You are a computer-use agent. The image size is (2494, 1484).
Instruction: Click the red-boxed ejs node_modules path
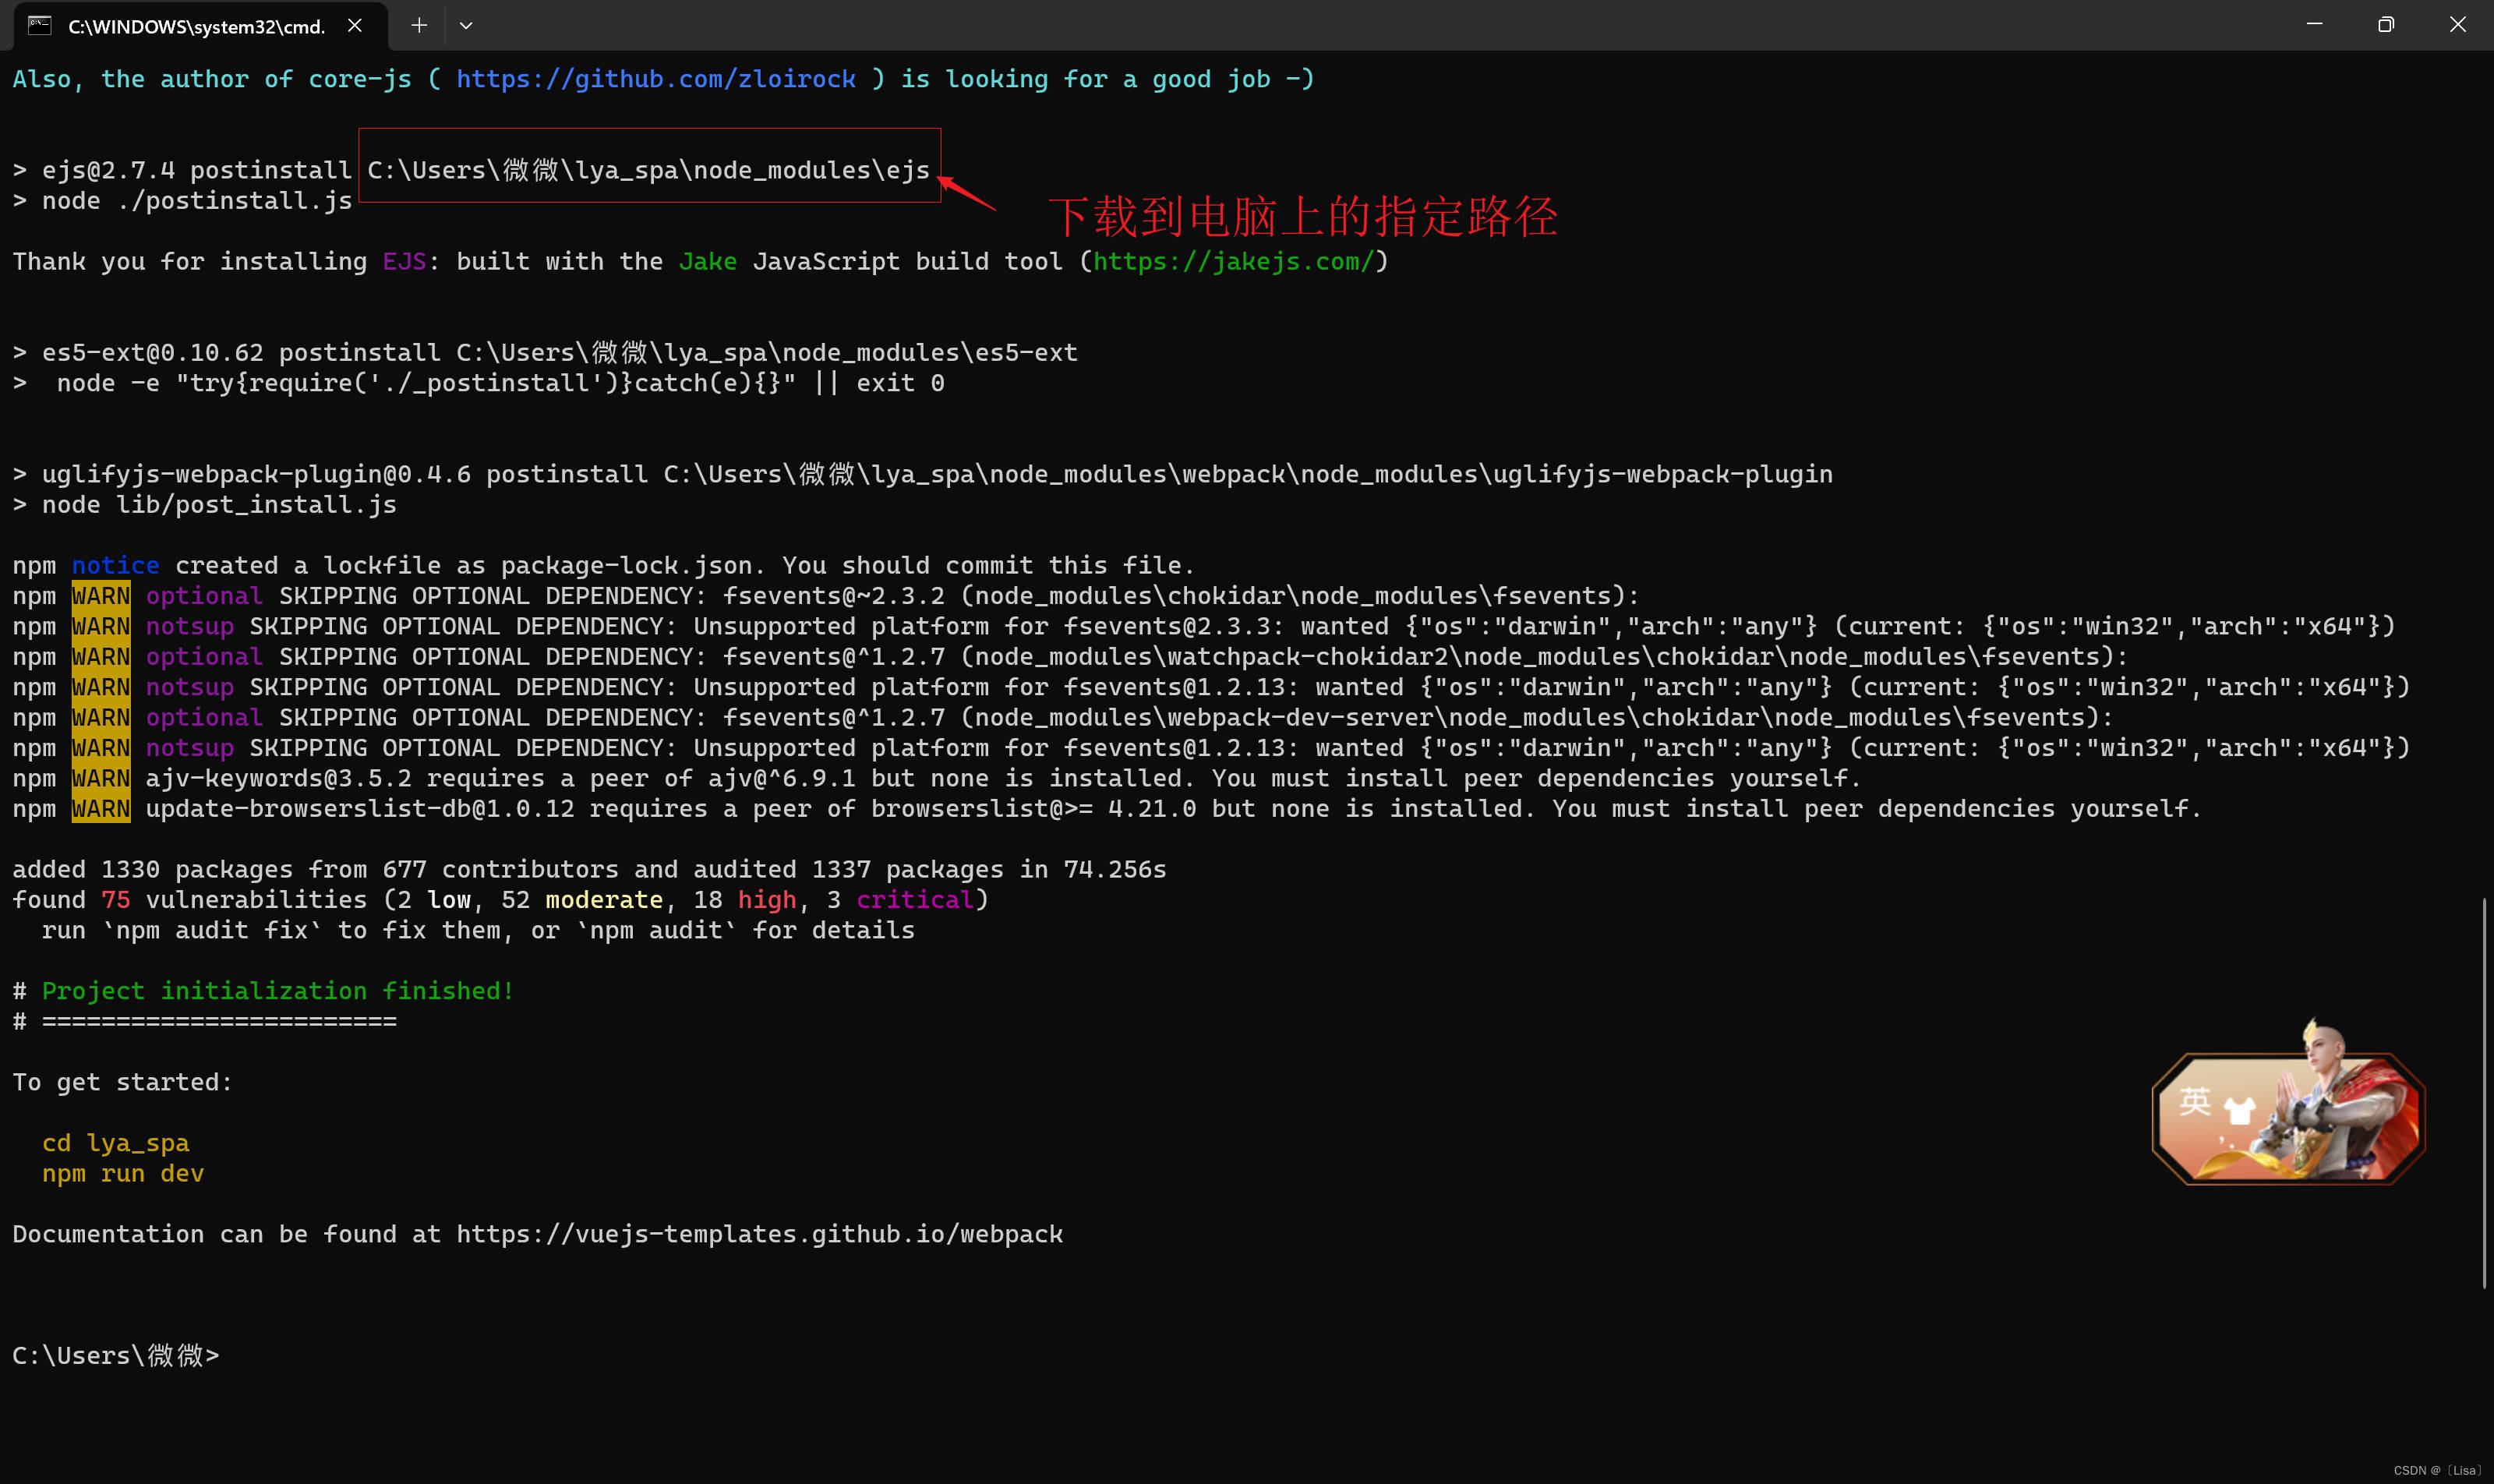(x=649, y=170)
